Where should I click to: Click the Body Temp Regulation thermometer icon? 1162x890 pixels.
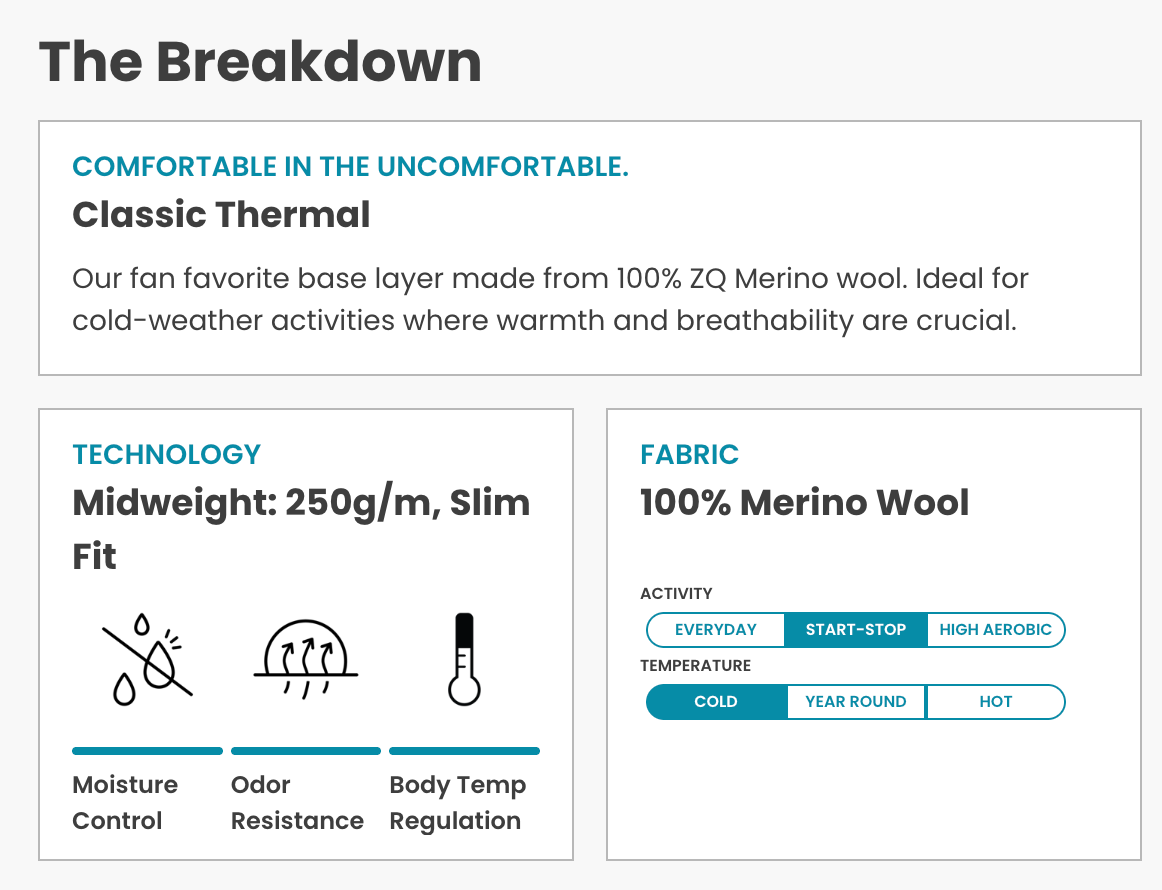[x=463, y=660]
